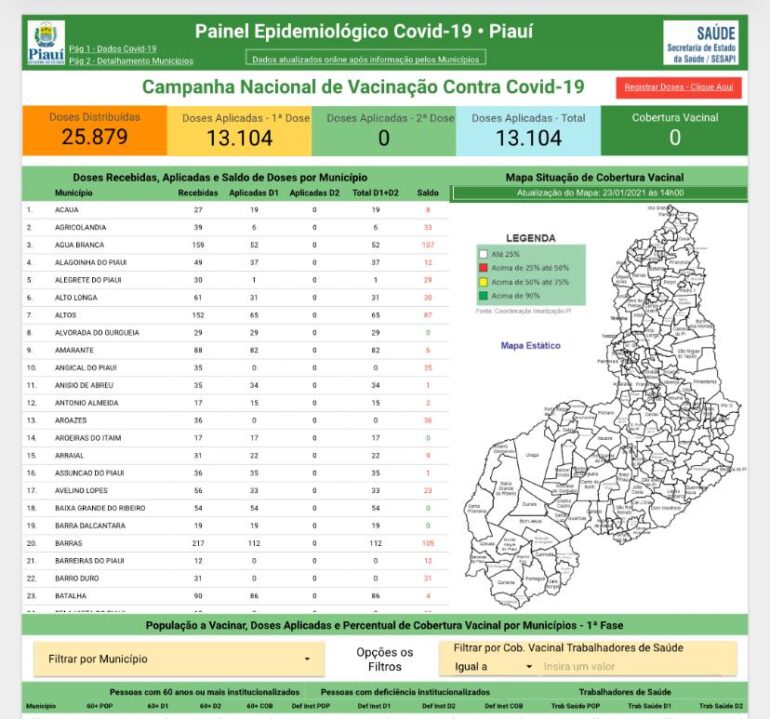Click the red legend swatch for 25% to 50%

pyautogui.click(x=484, y=268)
